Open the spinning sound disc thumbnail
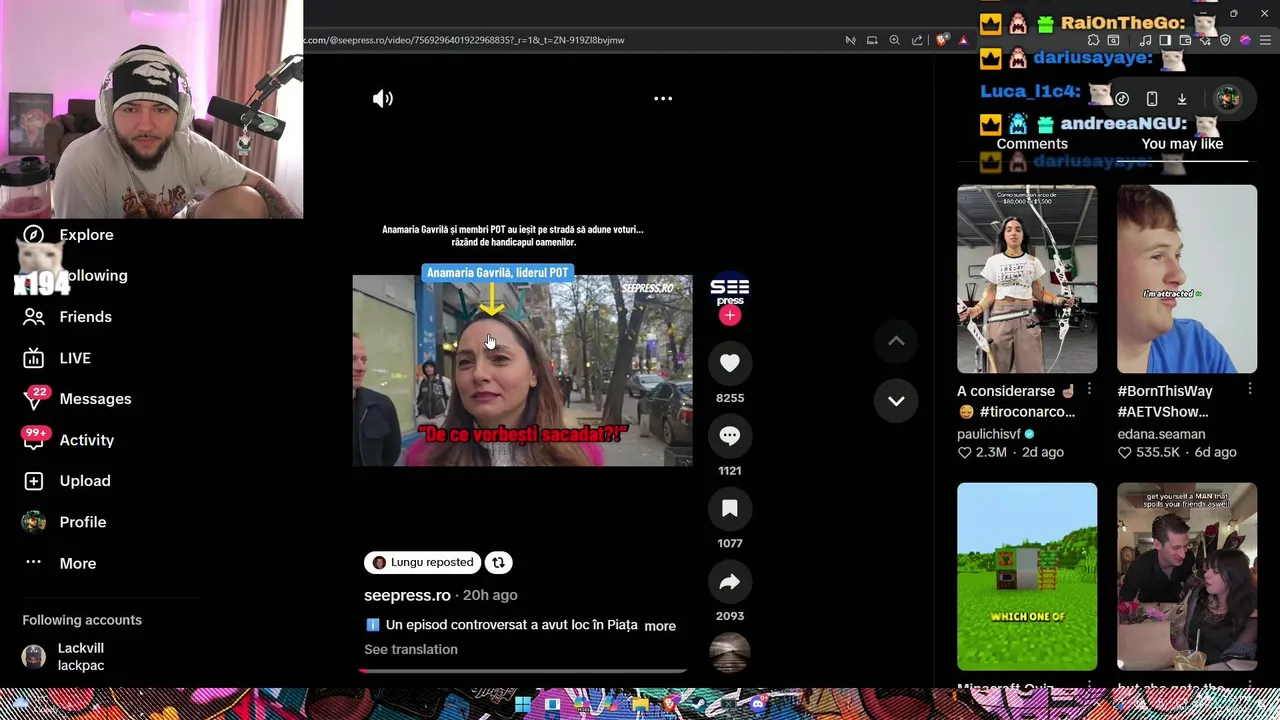 pos(729,652)
